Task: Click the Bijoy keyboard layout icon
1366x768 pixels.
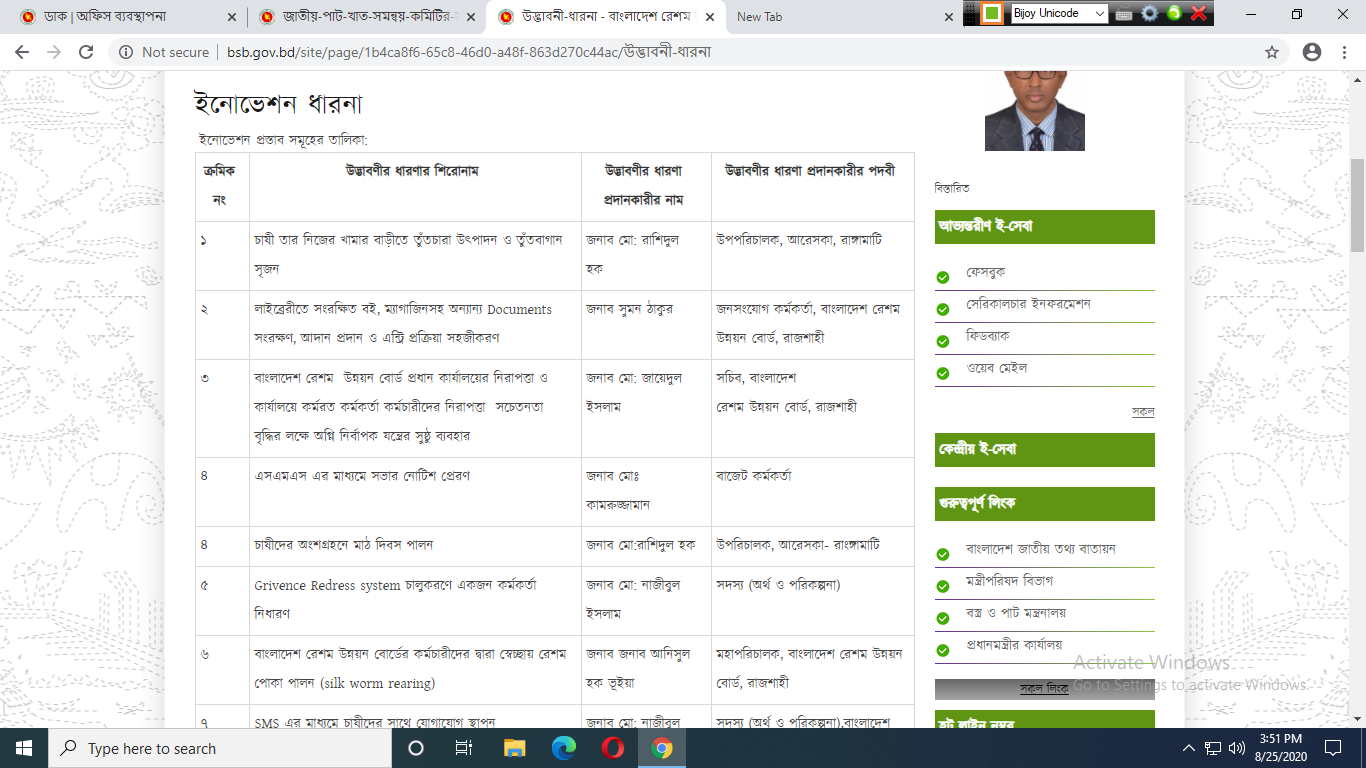Action: pos(1124,14)
